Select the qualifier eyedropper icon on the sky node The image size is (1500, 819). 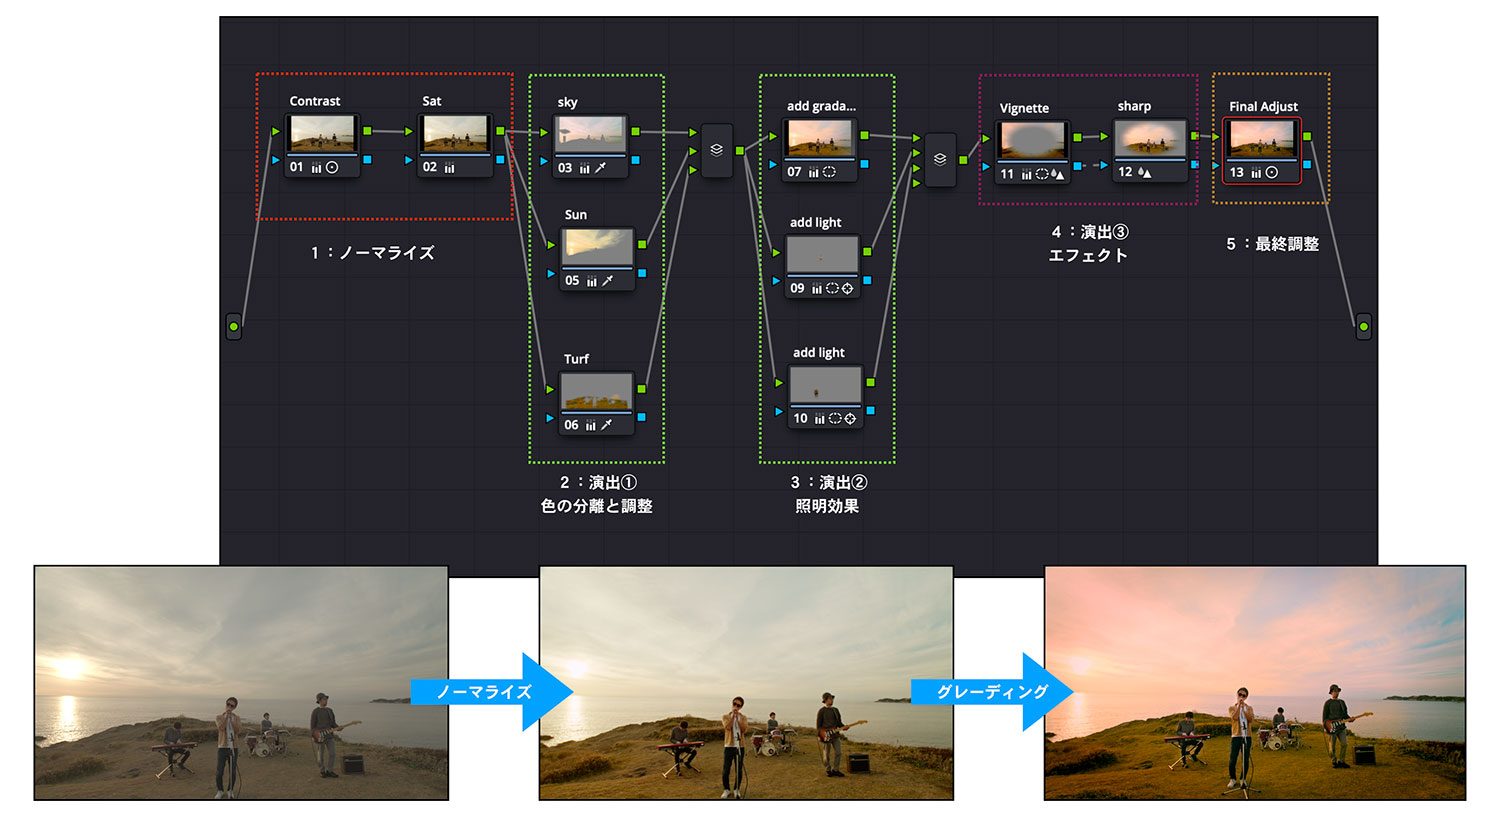[x=599, y=168]
